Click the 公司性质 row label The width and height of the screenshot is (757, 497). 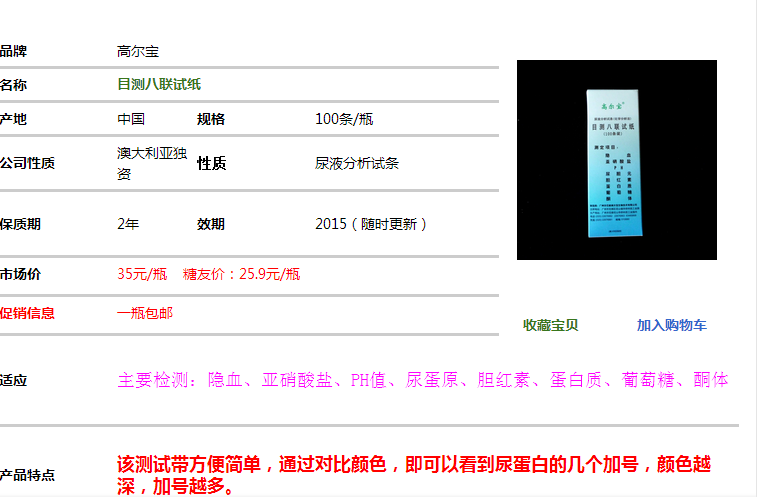click(x=27, y=163)
